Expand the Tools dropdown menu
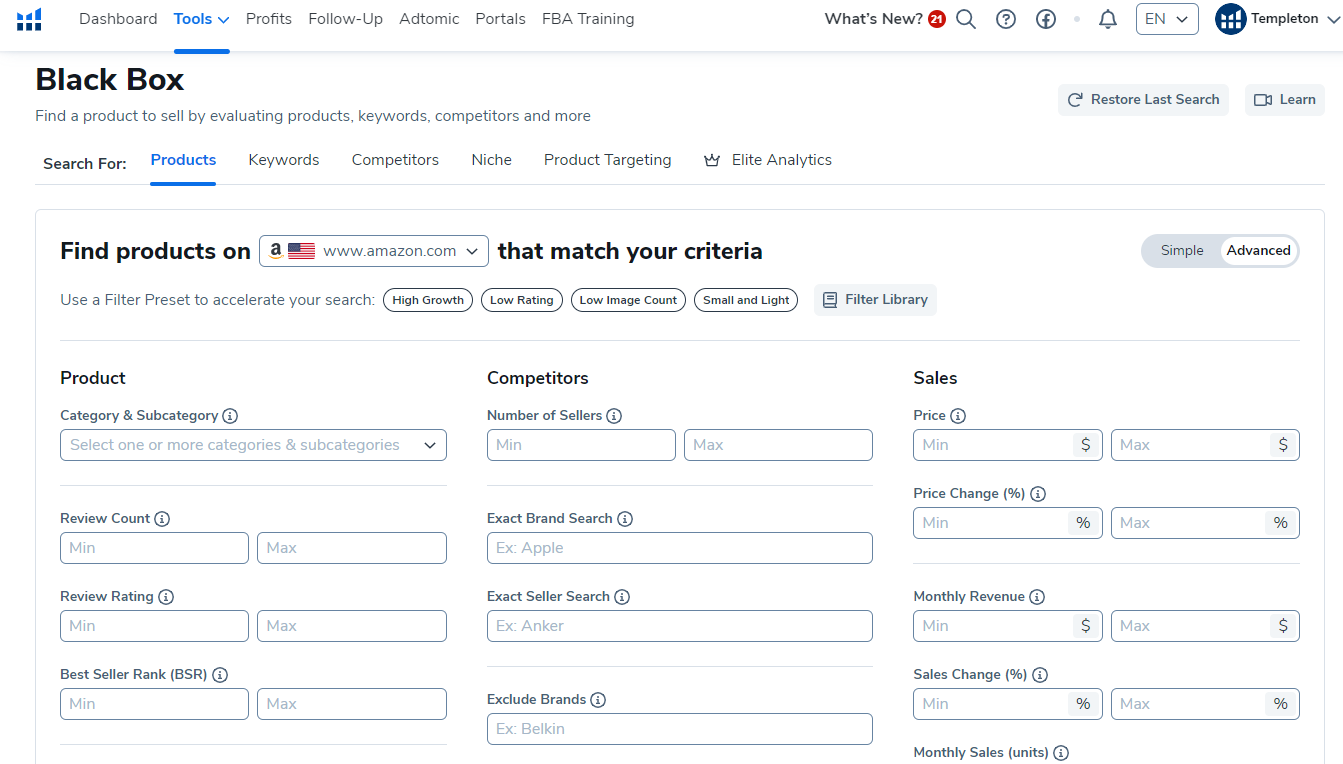The image size is (1343, 764). 201,19
